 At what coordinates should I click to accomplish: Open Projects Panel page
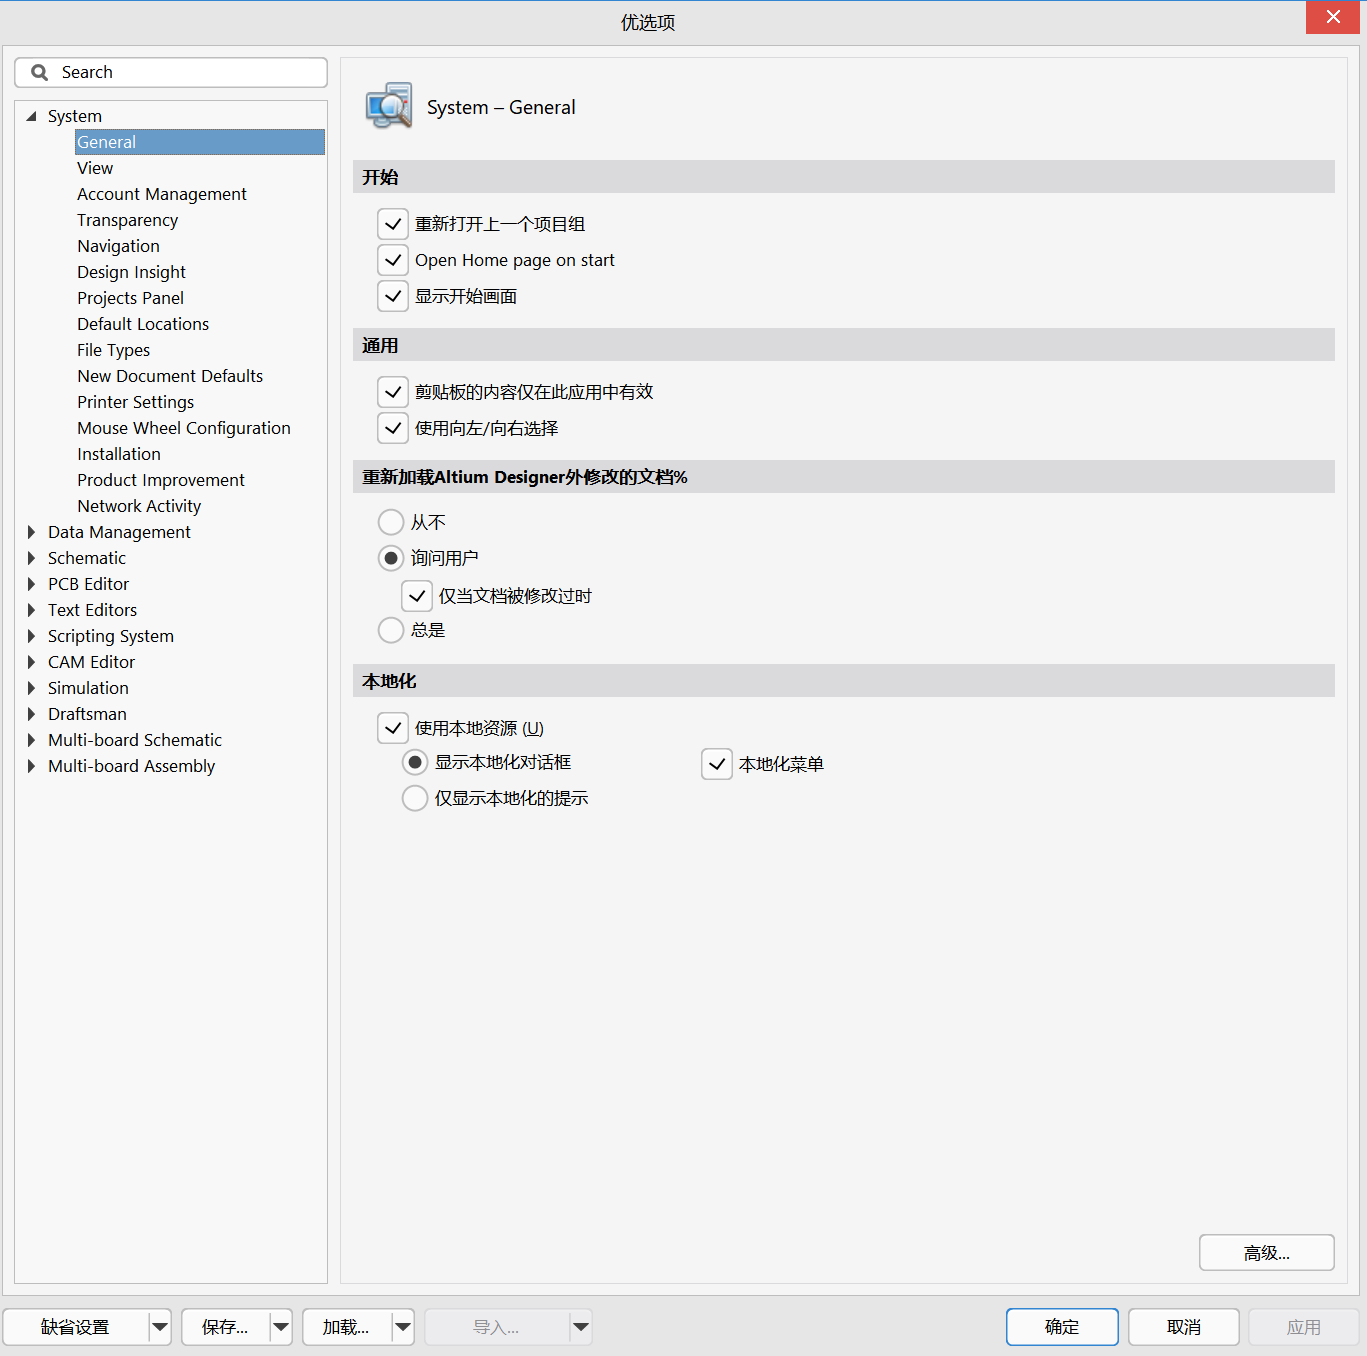(130, 298)
